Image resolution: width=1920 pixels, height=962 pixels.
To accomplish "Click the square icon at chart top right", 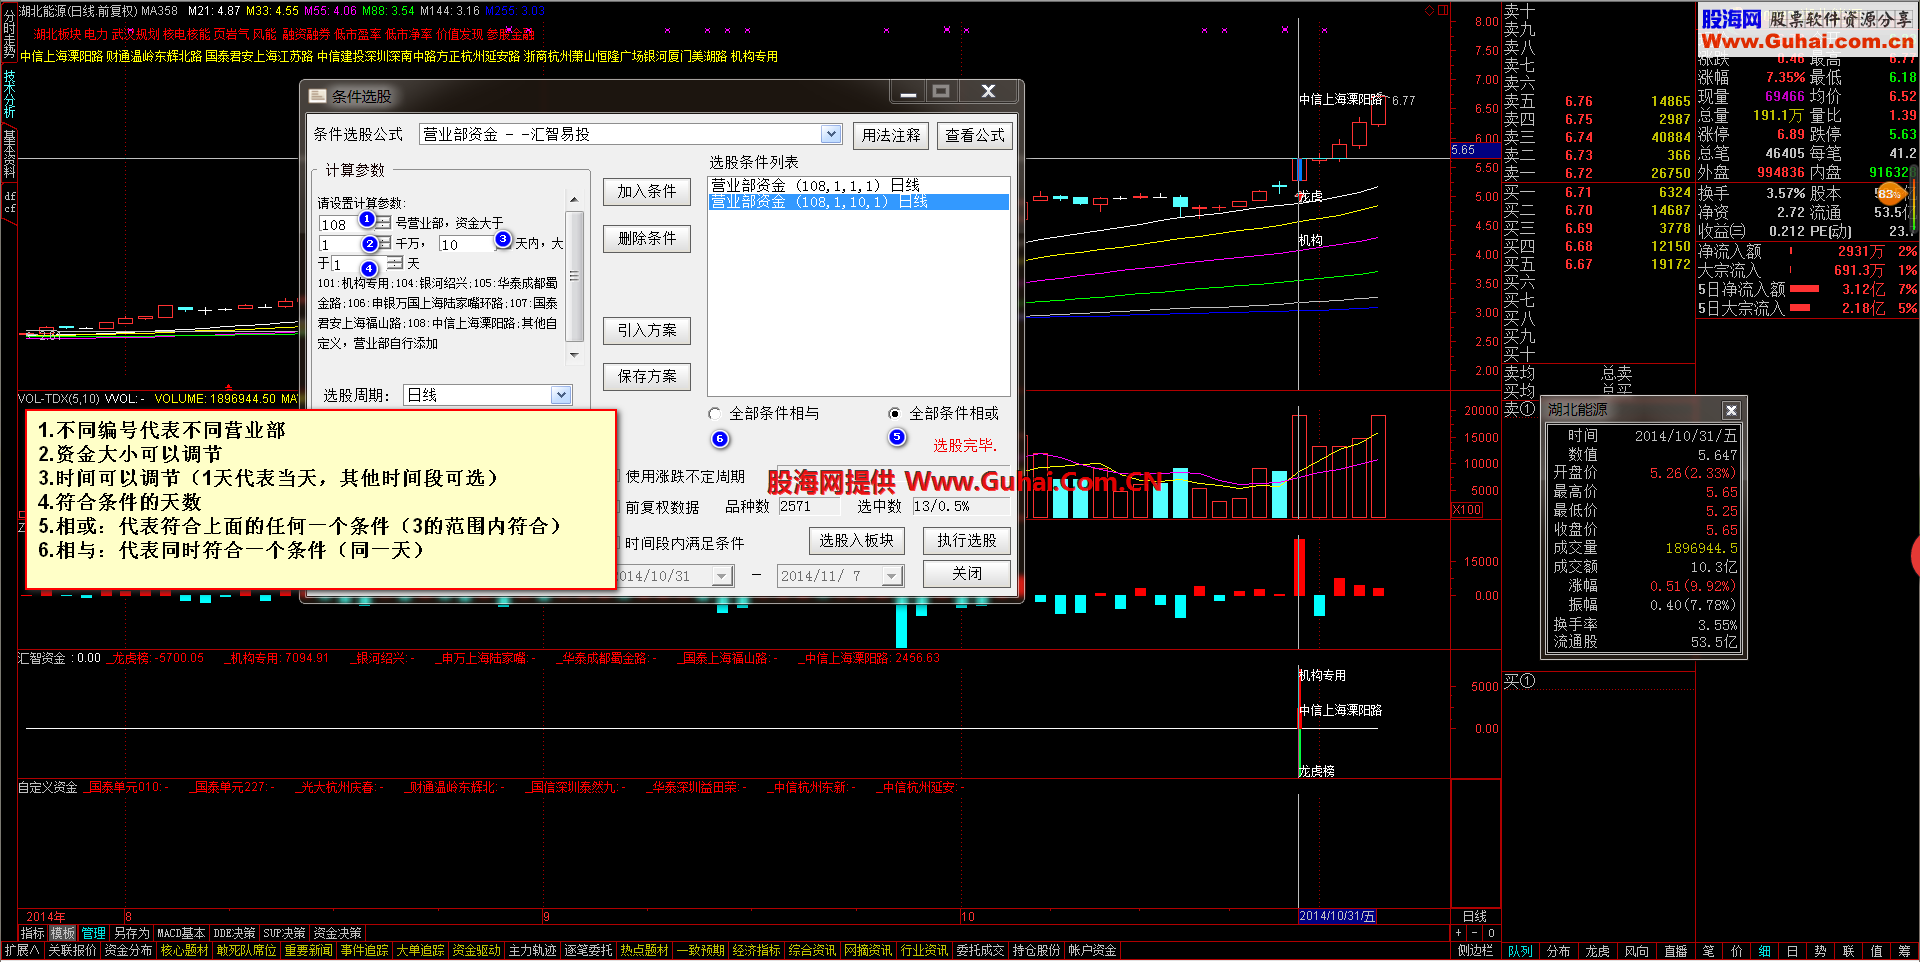I will [x=1443, y=11].
